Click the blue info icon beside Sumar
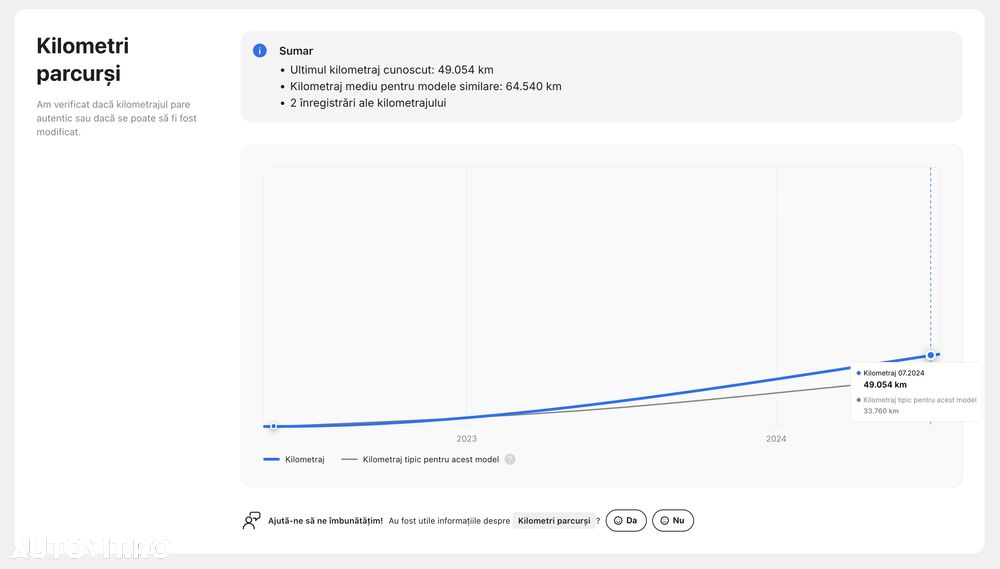The image size is (1000, 569). coord(260,50)
